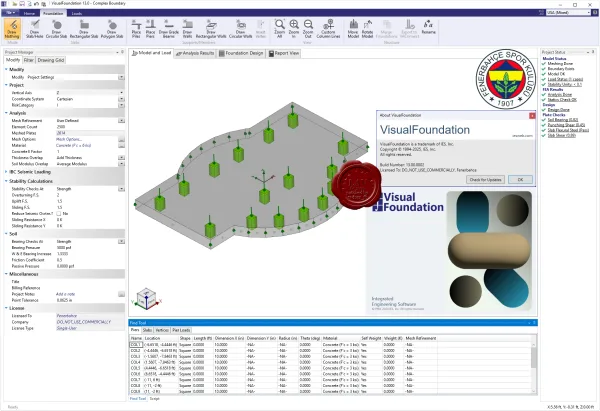Collapse the Miscellaneous section
The image size is (600, 411).
tap(6, 274)
